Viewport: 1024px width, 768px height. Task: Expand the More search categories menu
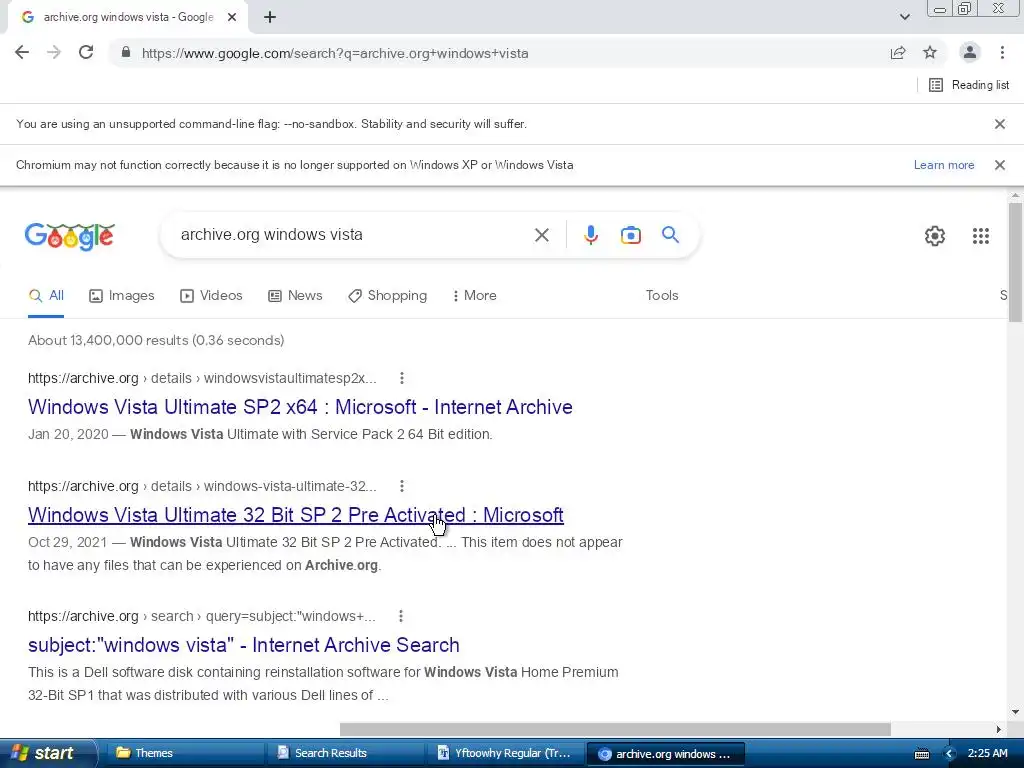(475, 296)
